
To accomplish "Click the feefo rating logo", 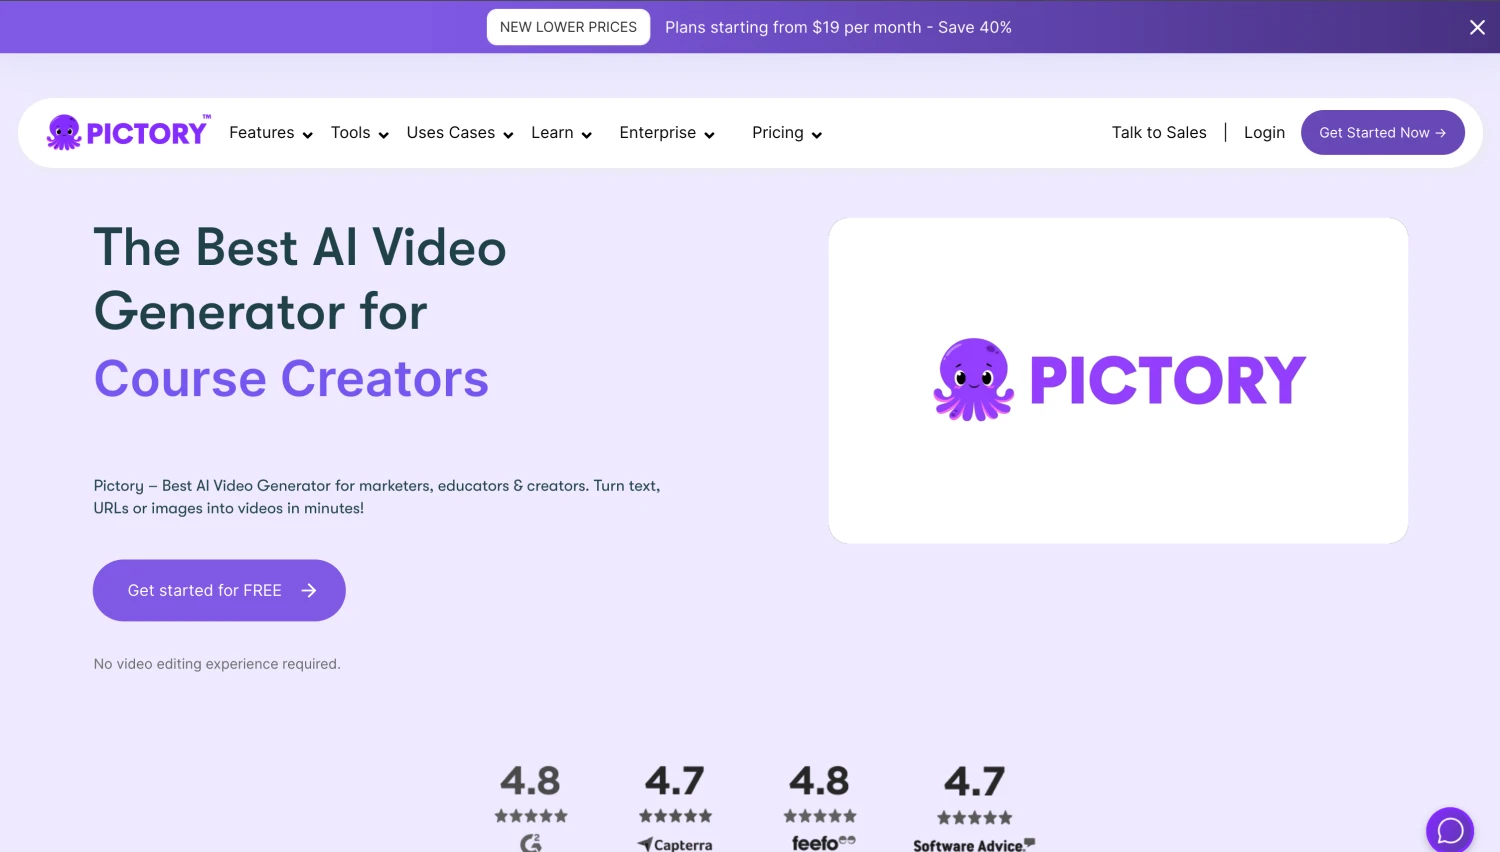I will 820,843.
